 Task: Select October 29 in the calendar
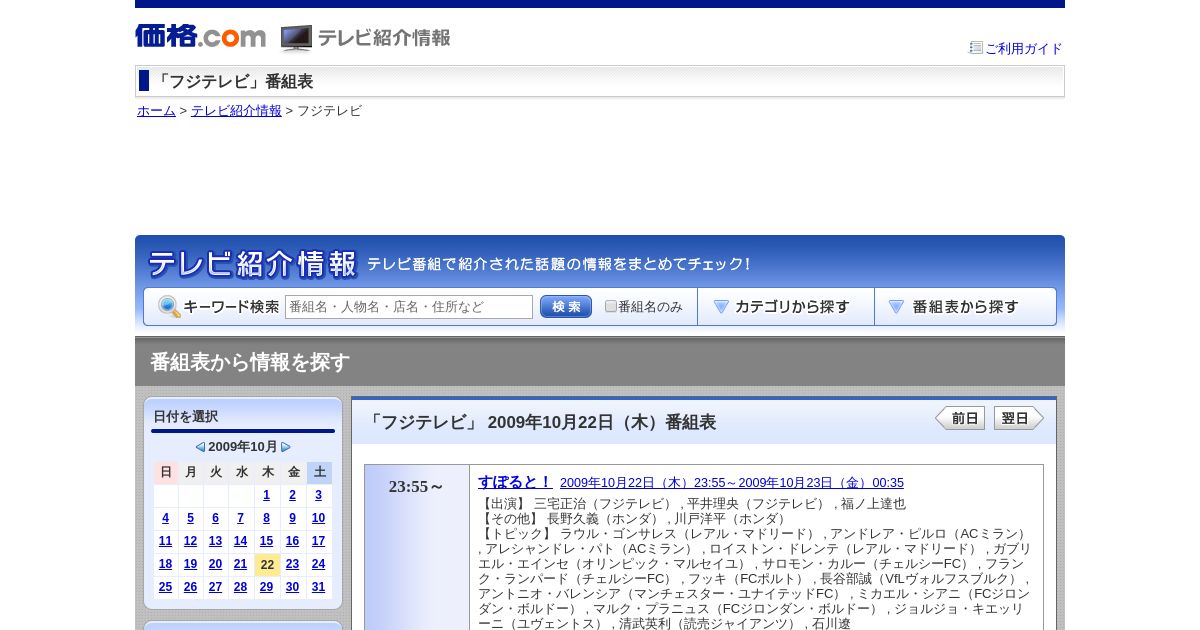267,587
